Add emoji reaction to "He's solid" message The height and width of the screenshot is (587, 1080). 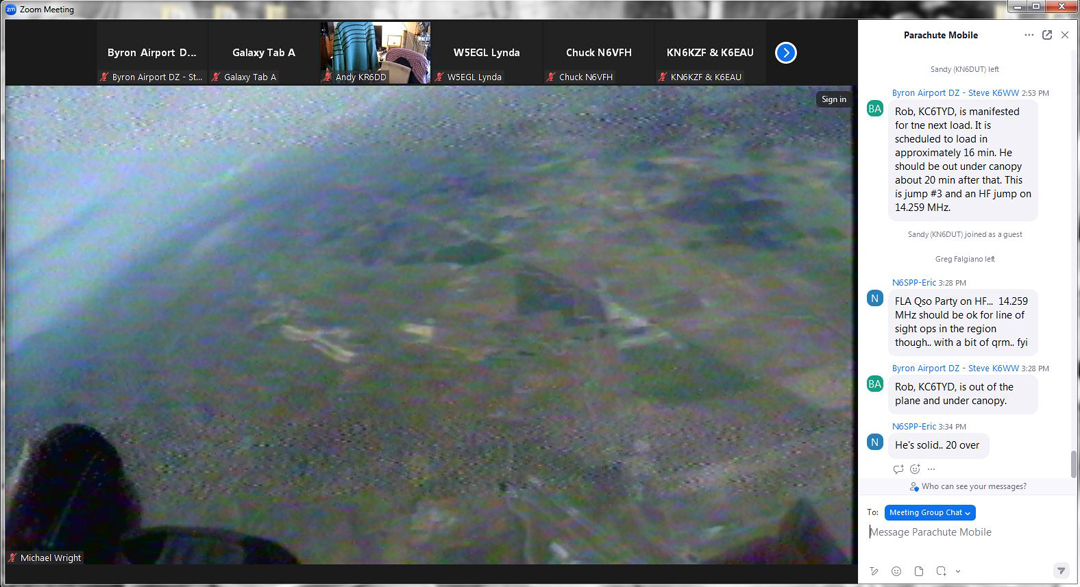(x=915, y=469)
